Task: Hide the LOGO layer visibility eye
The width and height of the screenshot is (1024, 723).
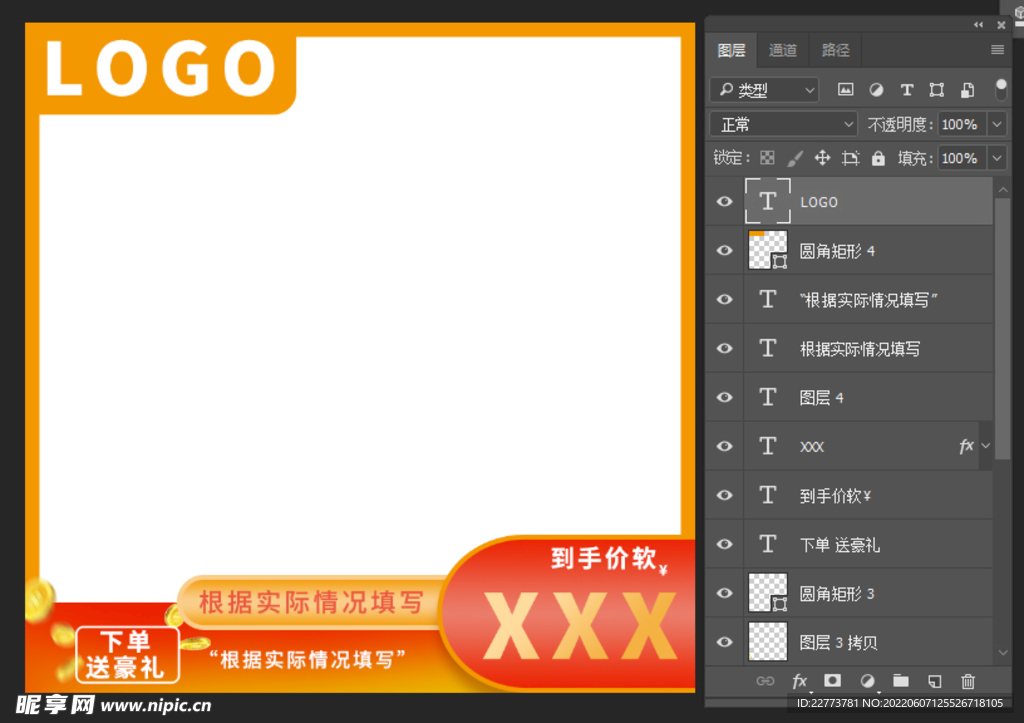Action: click(723, 201)
